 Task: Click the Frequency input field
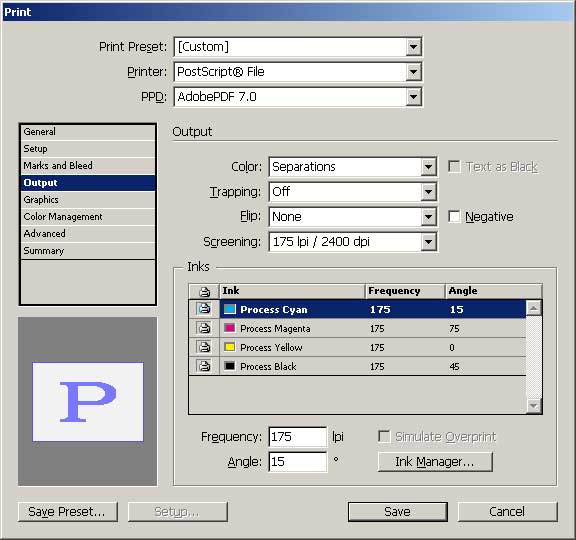[298, 437]
